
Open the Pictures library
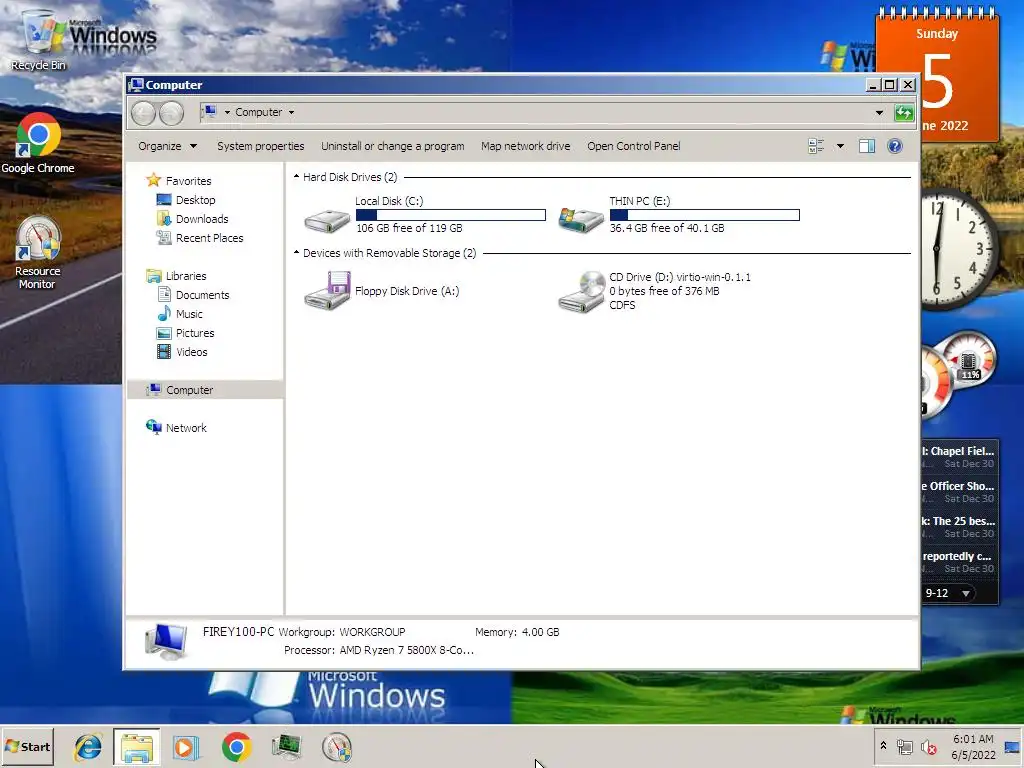click(195, 332)
